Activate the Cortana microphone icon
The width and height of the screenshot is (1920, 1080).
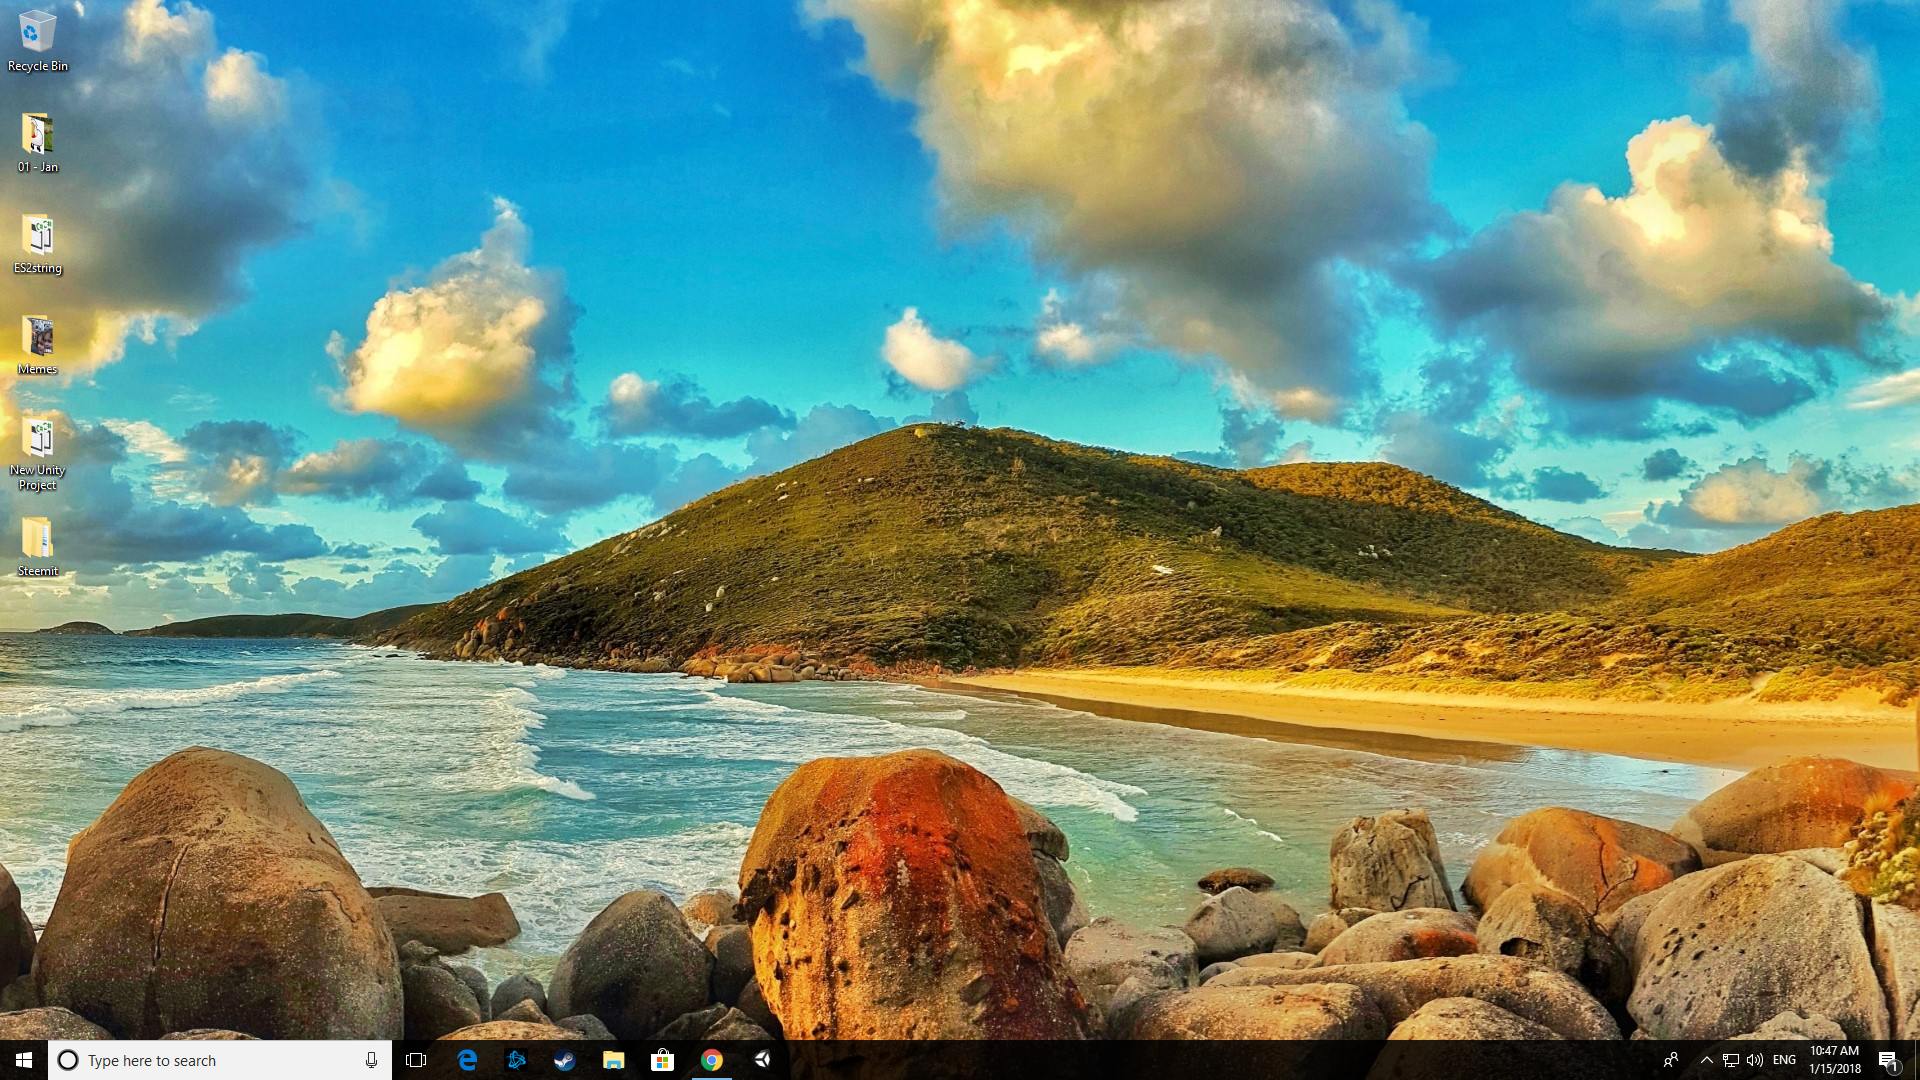coord(371,1060)
